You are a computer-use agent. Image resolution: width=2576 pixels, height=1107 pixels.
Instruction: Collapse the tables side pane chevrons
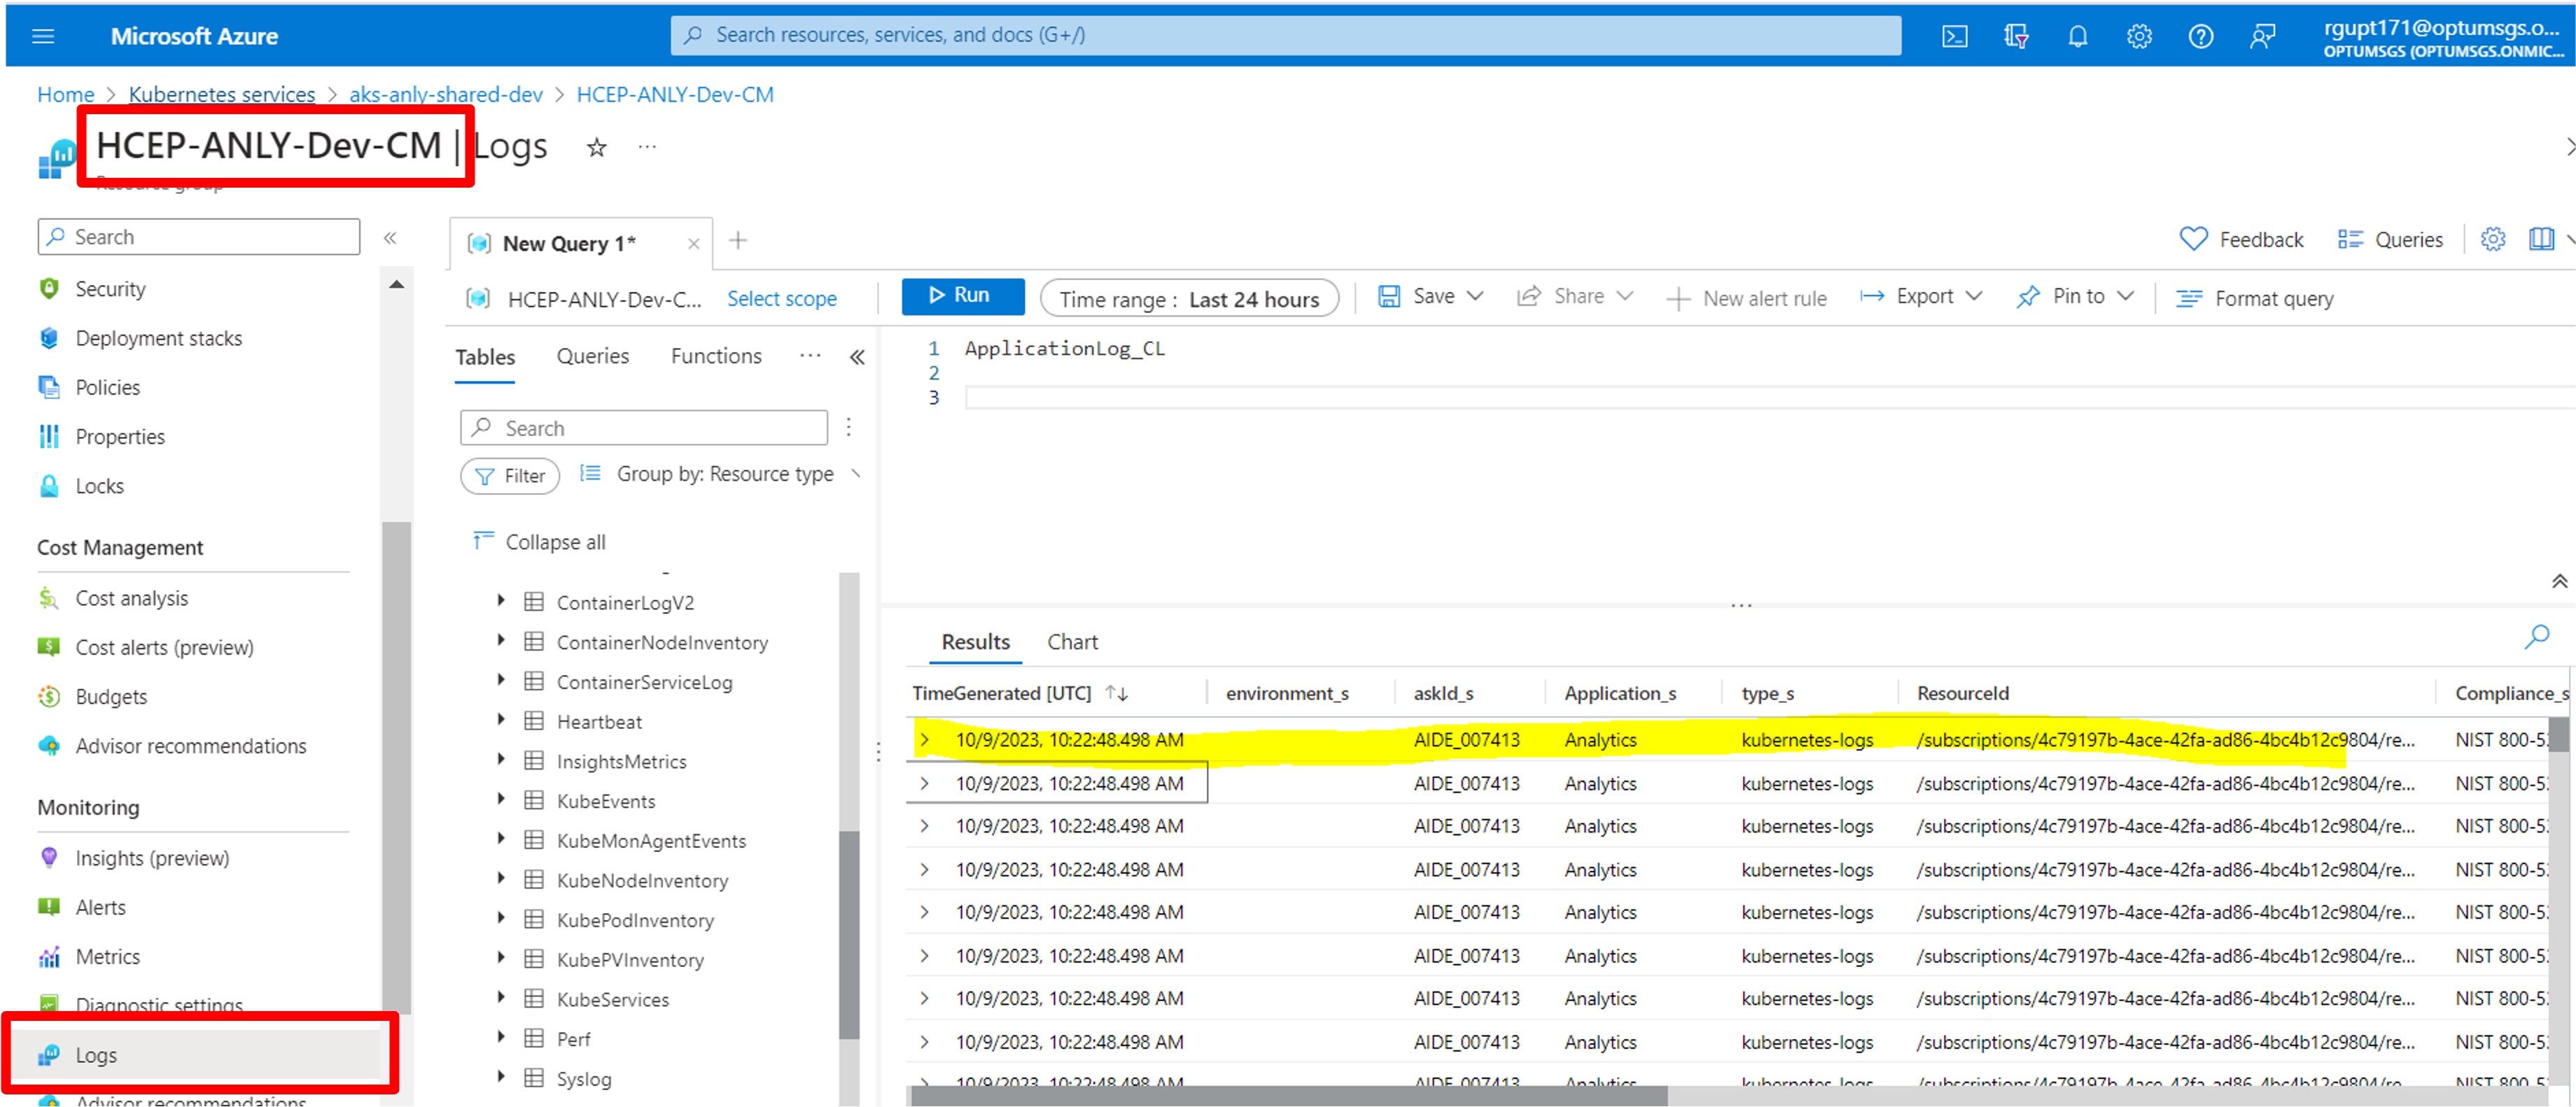click(x=857, y=357)
